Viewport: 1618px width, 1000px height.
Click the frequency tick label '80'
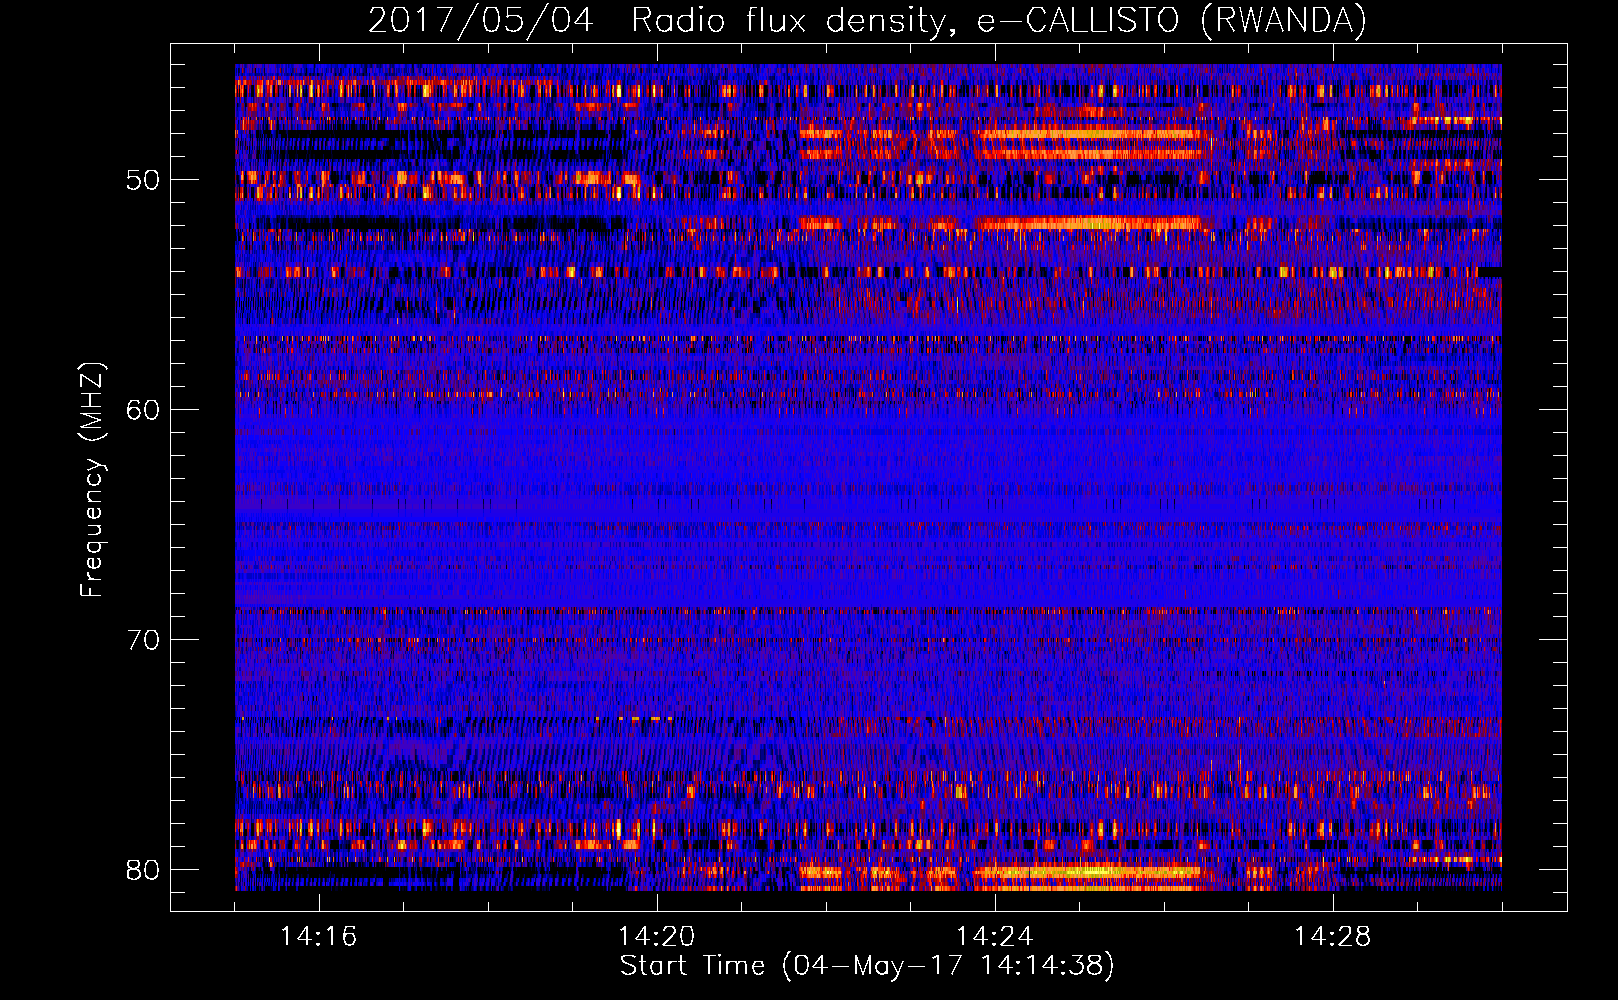tap(143, 870)
